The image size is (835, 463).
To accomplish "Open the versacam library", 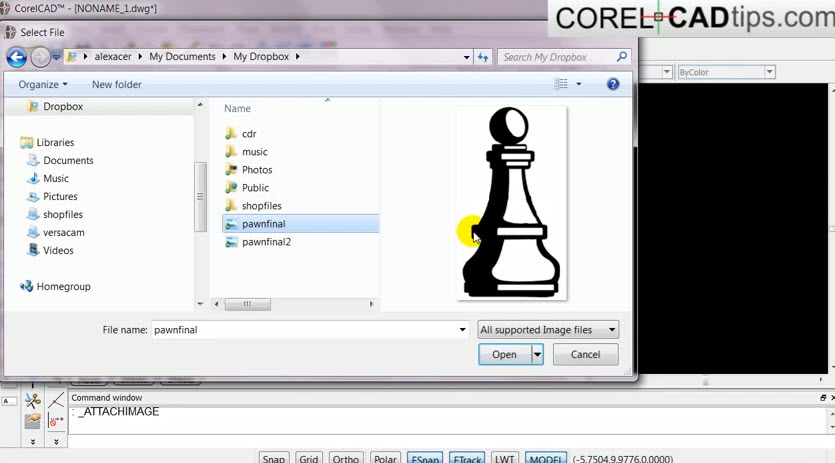I will coord(63,233).
